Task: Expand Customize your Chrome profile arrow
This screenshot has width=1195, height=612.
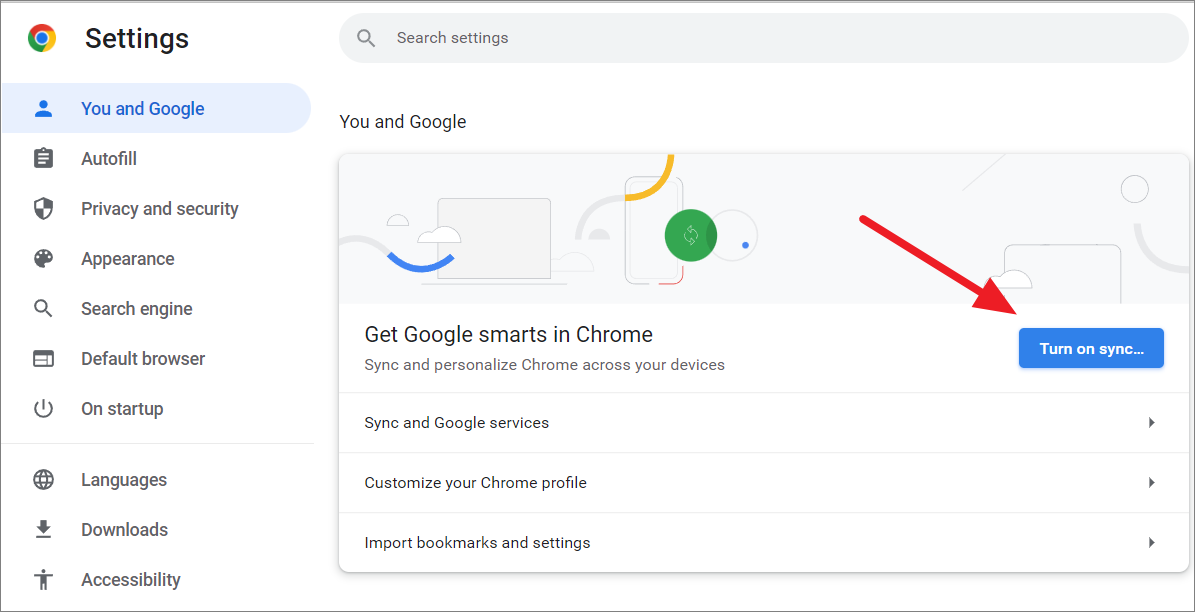Action: [1152, 482]
